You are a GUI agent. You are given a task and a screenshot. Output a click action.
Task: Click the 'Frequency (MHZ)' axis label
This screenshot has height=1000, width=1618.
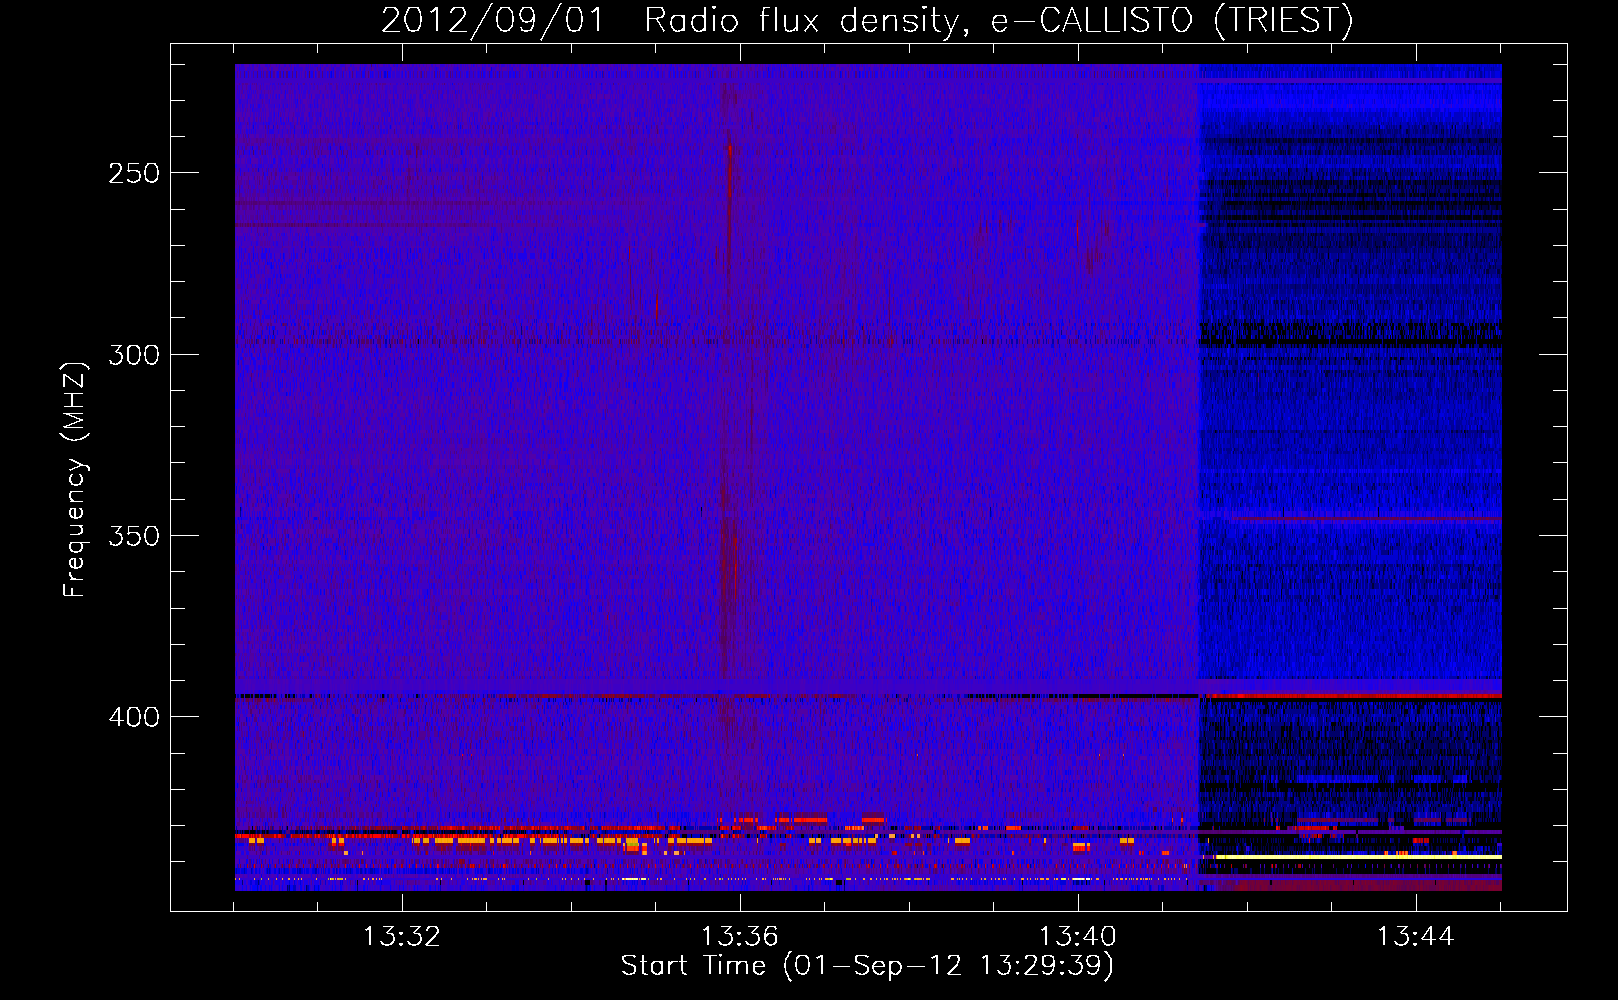(x=75, y=480)
